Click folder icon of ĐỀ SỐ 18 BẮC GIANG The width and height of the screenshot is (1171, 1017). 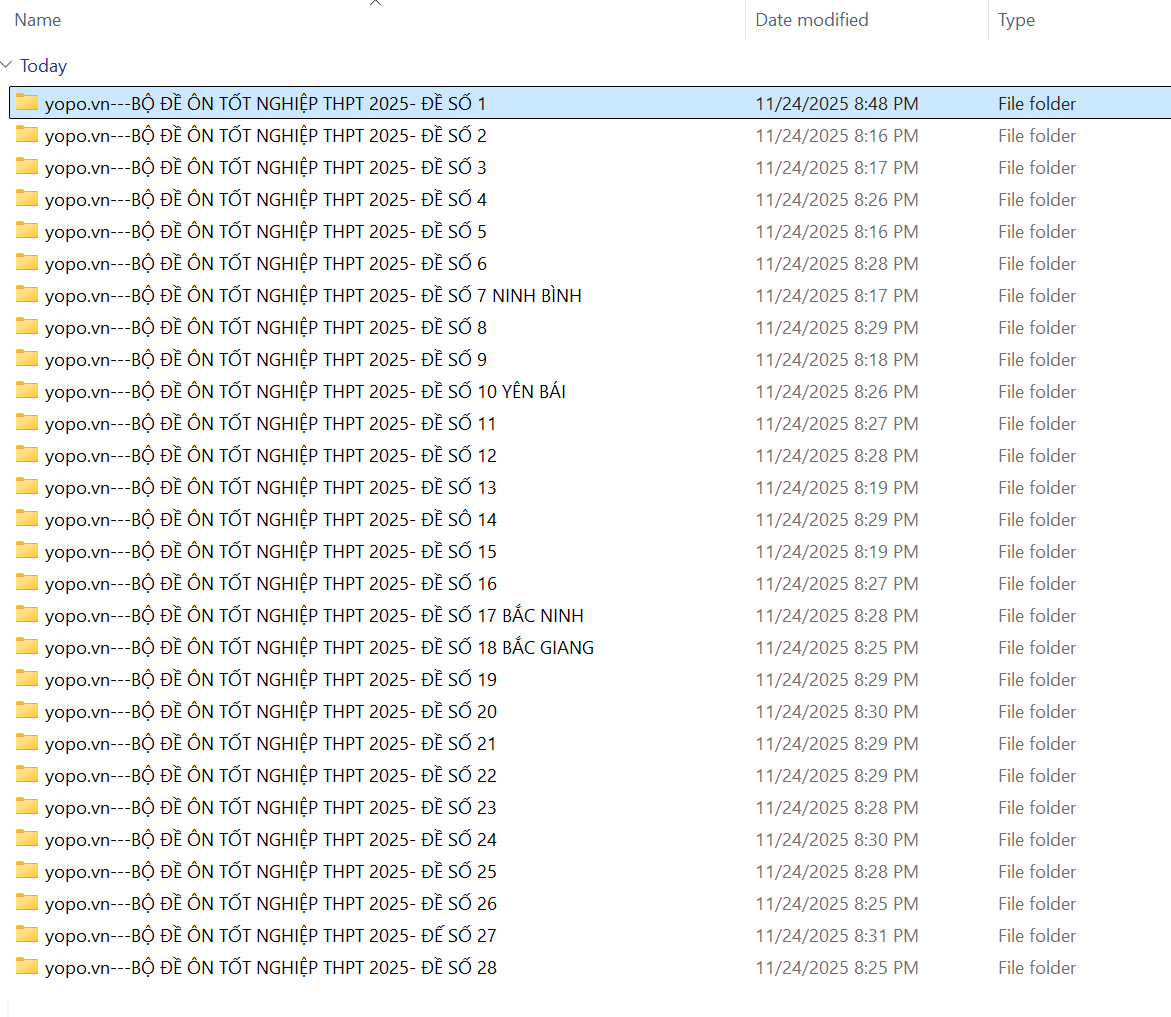tap(27, 647)
